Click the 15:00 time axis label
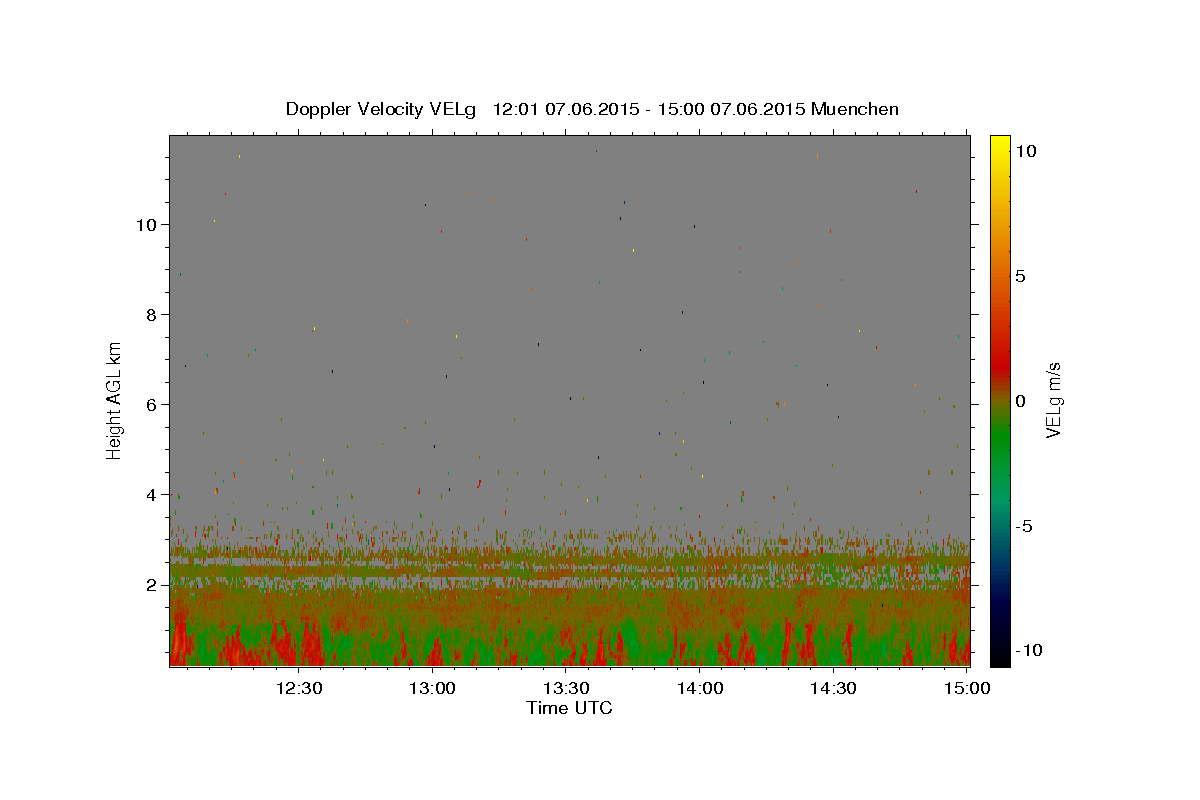The image size is (1200, 800). coord(967,688)
